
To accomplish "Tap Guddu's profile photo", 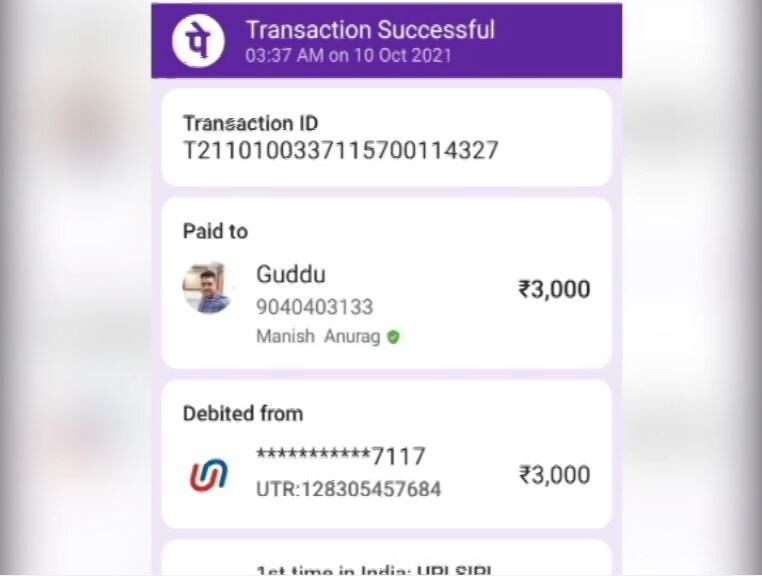I will click(x=207, y=288).
